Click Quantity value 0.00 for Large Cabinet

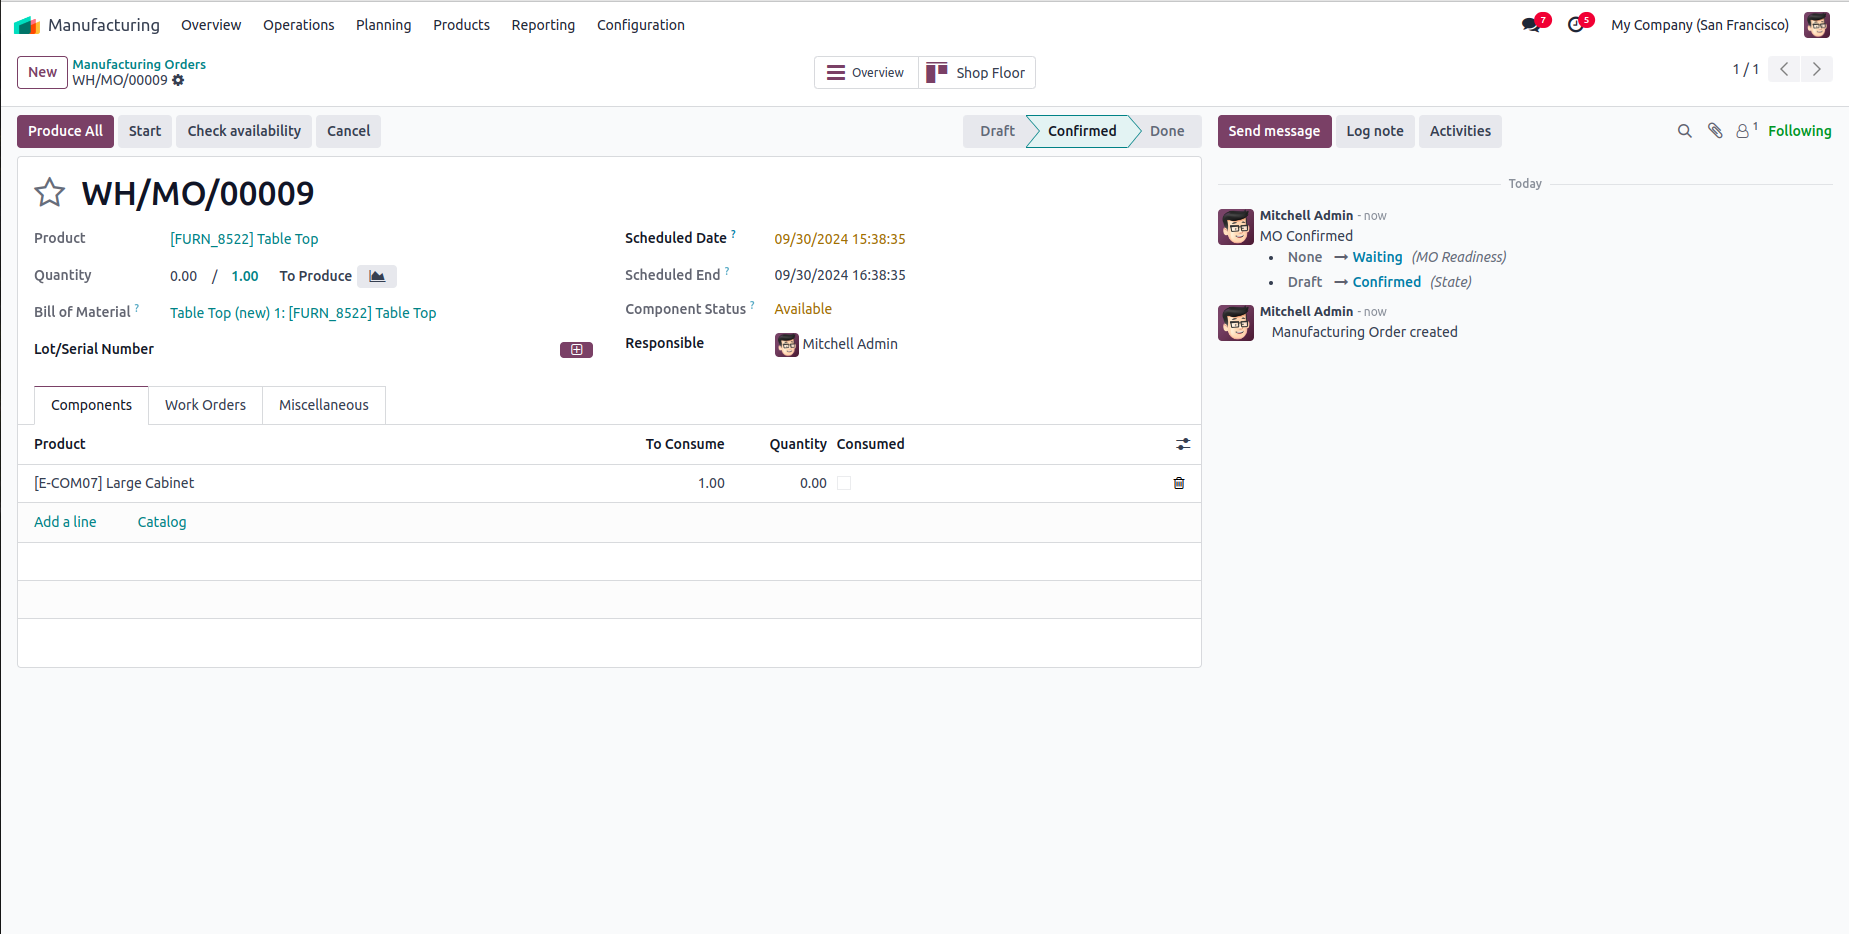pos(813,483)
